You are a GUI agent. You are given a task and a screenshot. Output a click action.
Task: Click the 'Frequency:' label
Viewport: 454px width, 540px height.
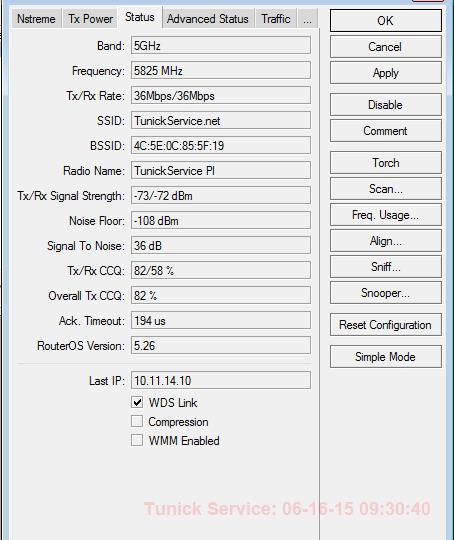pos(98,71)
